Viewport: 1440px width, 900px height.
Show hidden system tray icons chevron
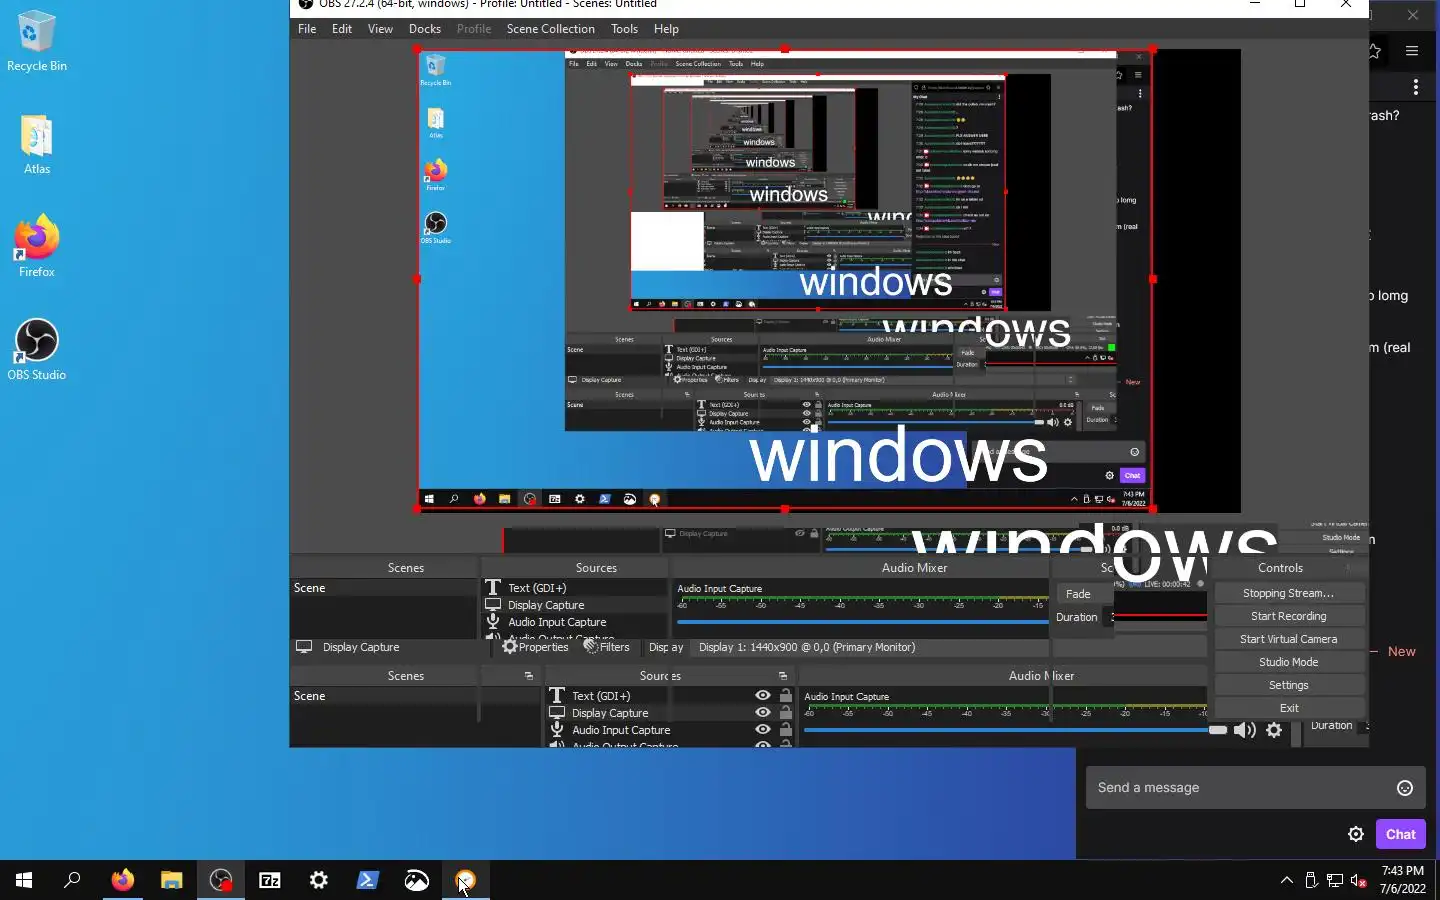coord(1287,880)
